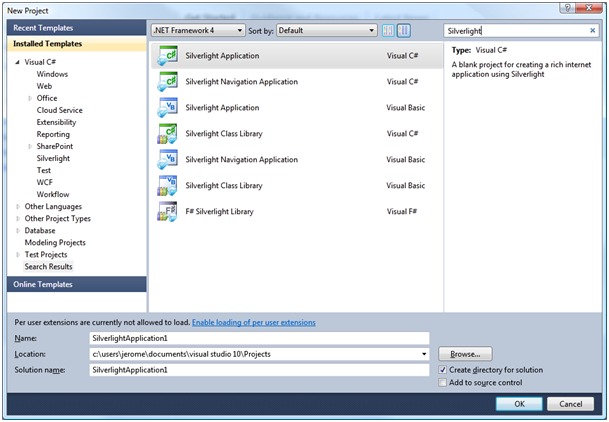Select the Visual Basic Silverlight Class Library icon
This screenshot has height=422, width=609.
click(x=167, y=186)
